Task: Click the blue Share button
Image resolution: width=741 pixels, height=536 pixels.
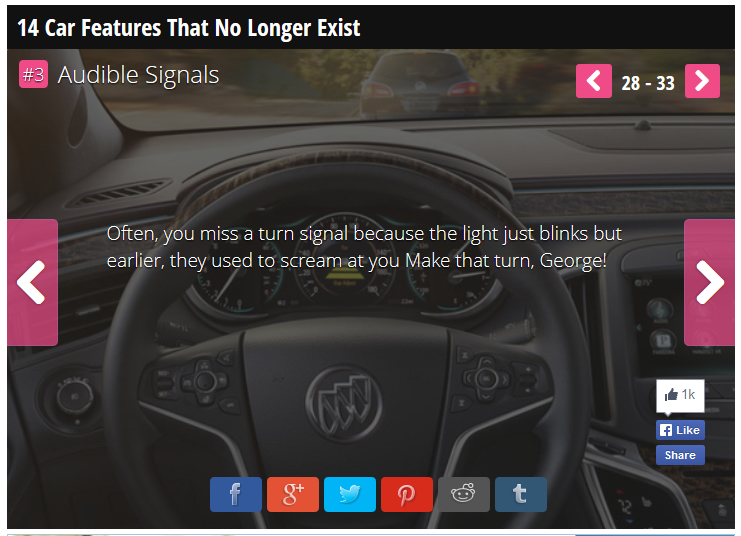Action: coord(680,455)
